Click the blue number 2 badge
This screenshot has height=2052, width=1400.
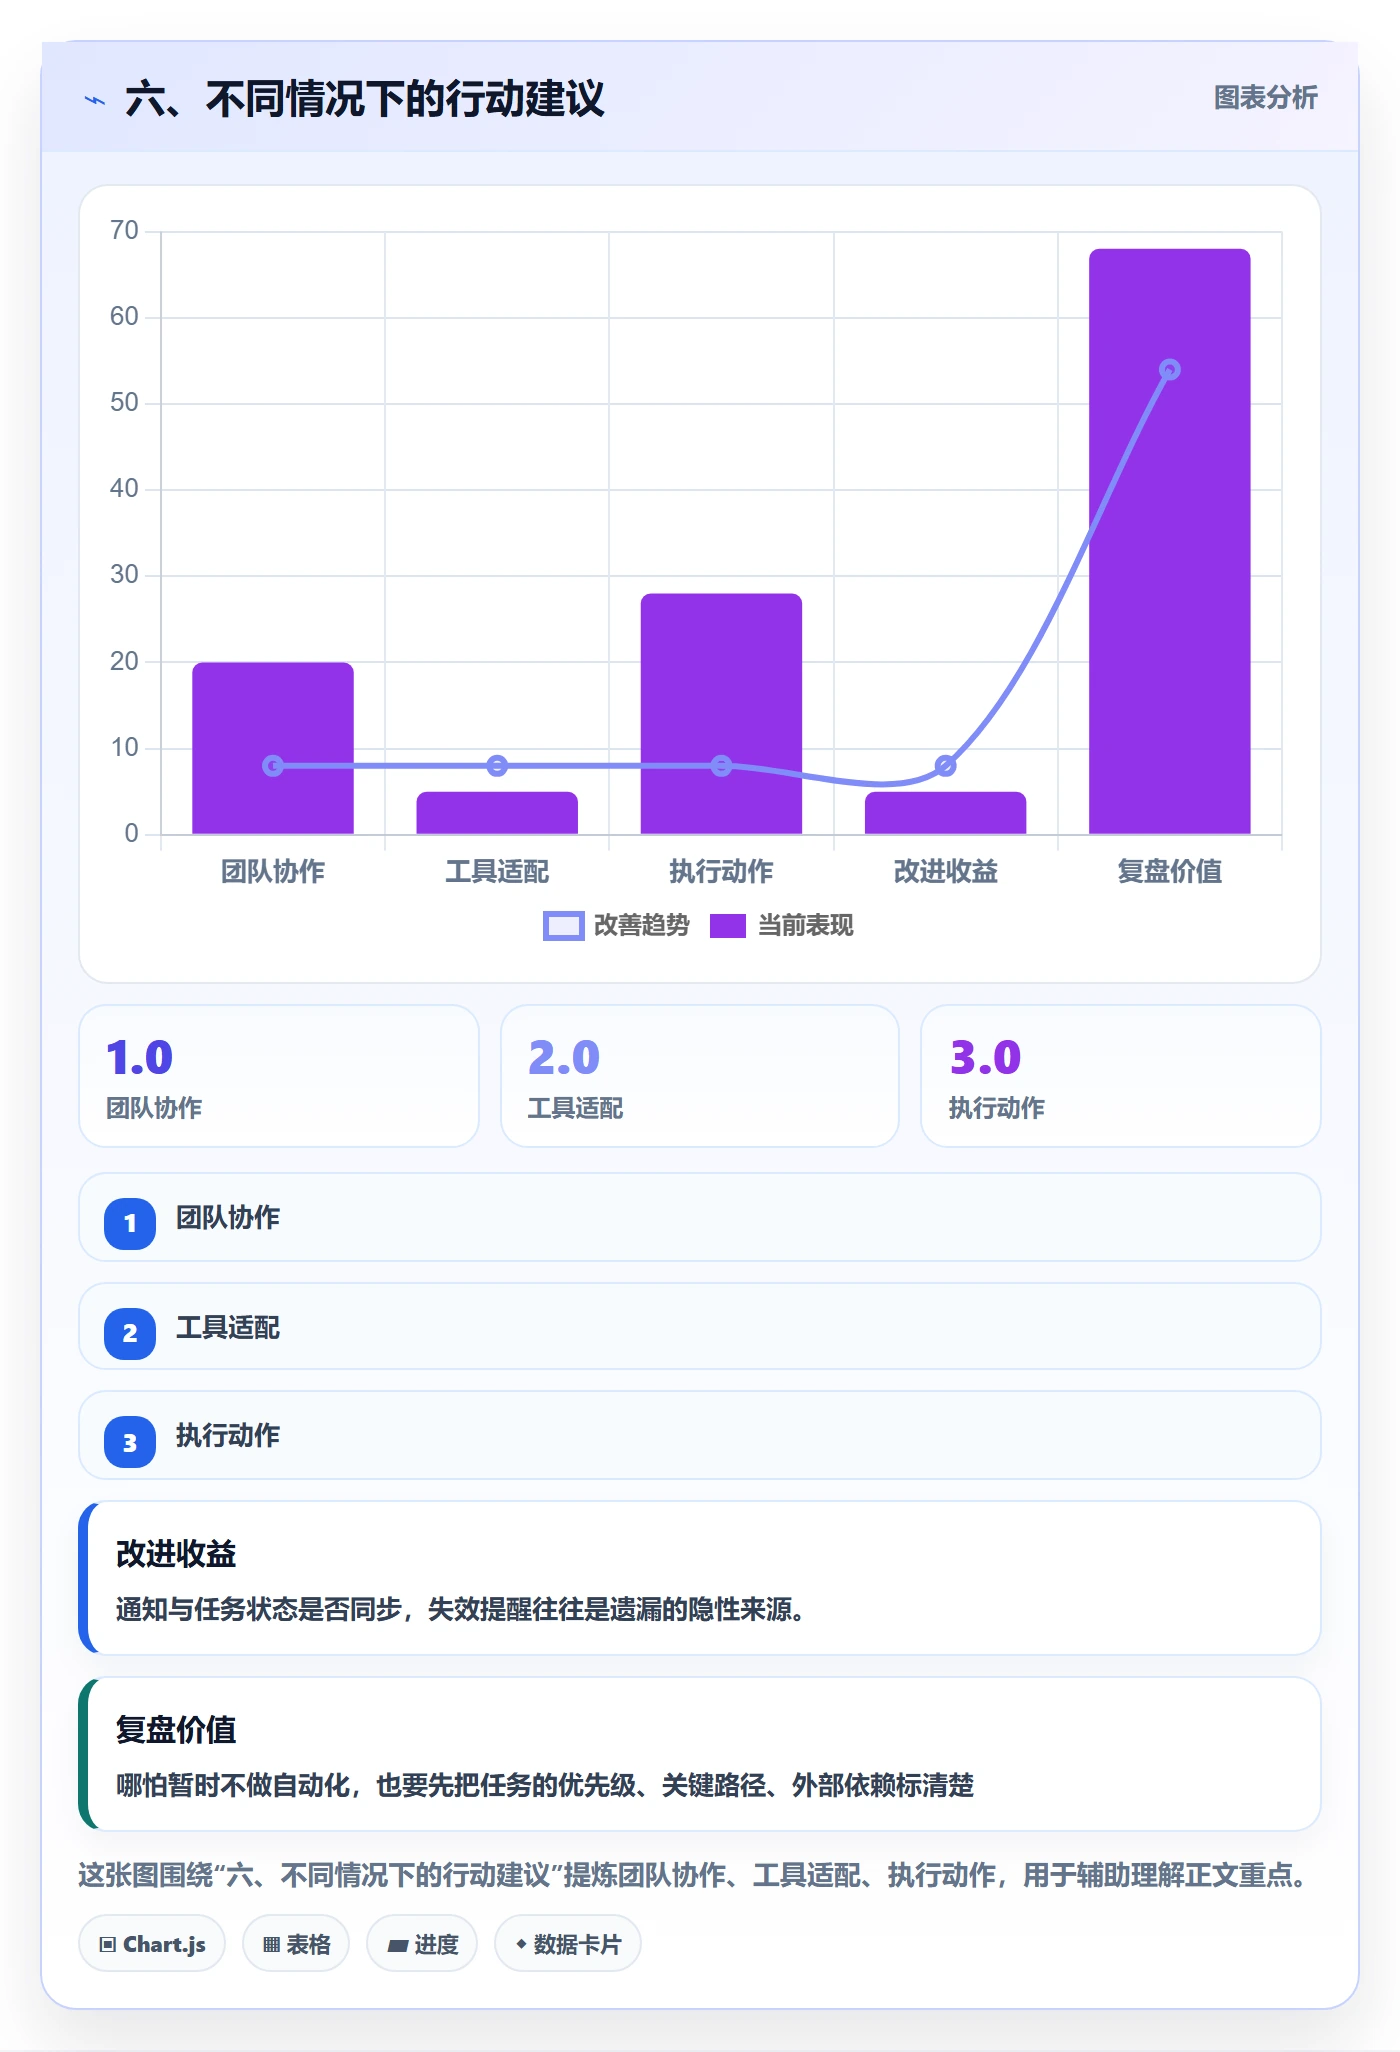(x=130, y=1333)
